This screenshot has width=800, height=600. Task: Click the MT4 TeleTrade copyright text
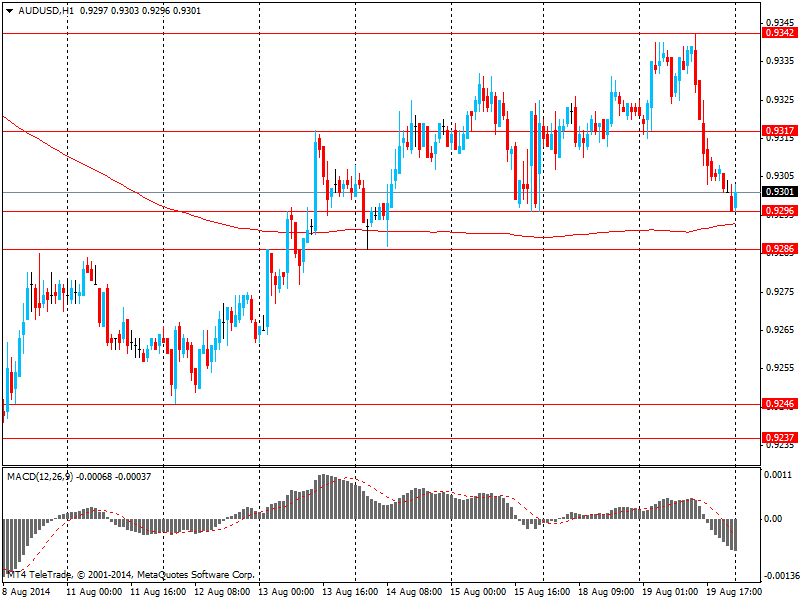point(130,576)
